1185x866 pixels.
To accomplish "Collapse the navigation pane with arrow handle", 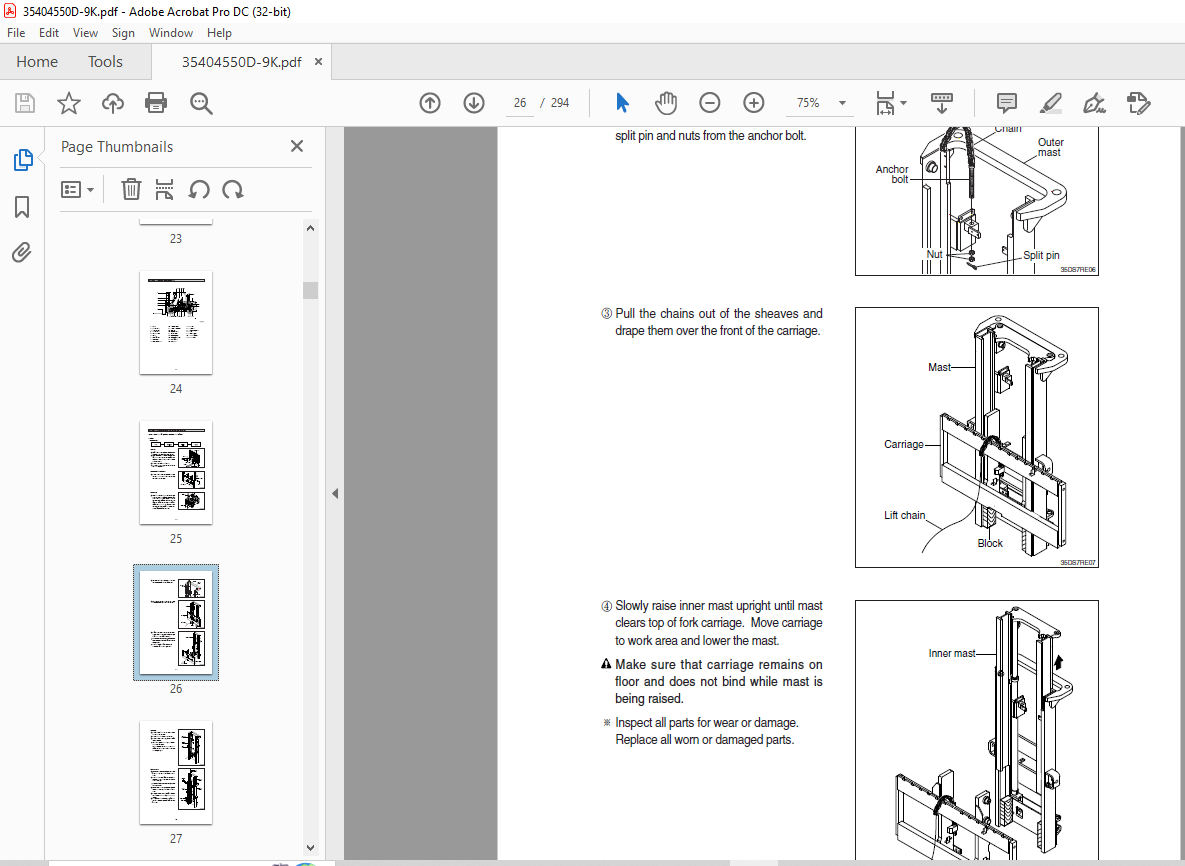I will 335,493.
